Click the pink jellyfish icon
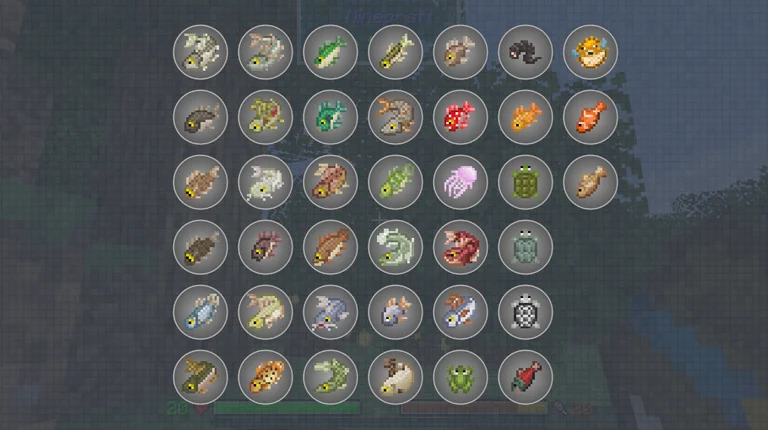The image size is (768, 430). 460,182
